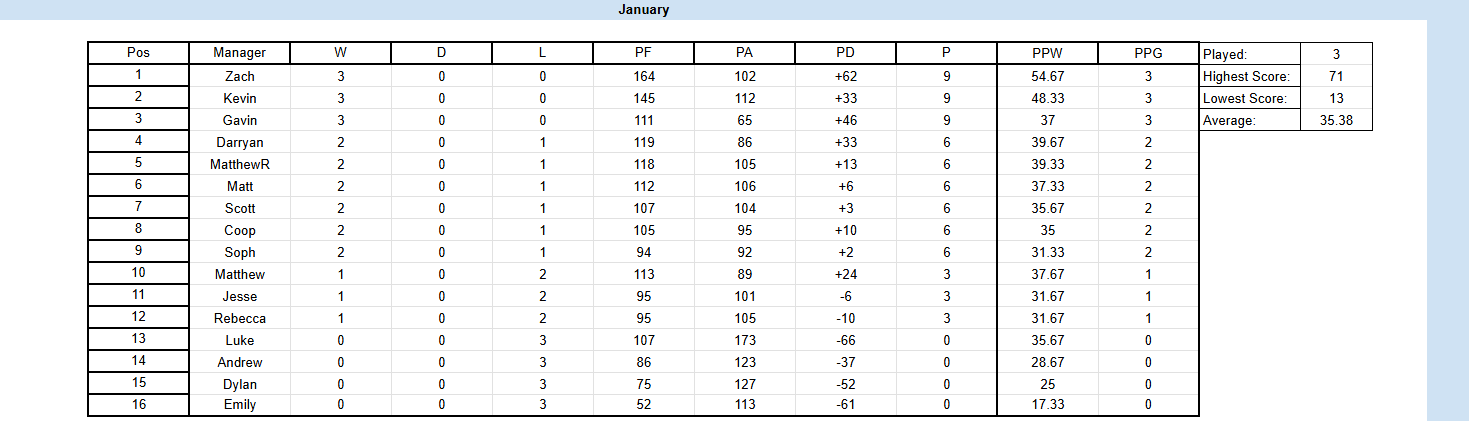Click the Average value 35.38

point(1336,120)
